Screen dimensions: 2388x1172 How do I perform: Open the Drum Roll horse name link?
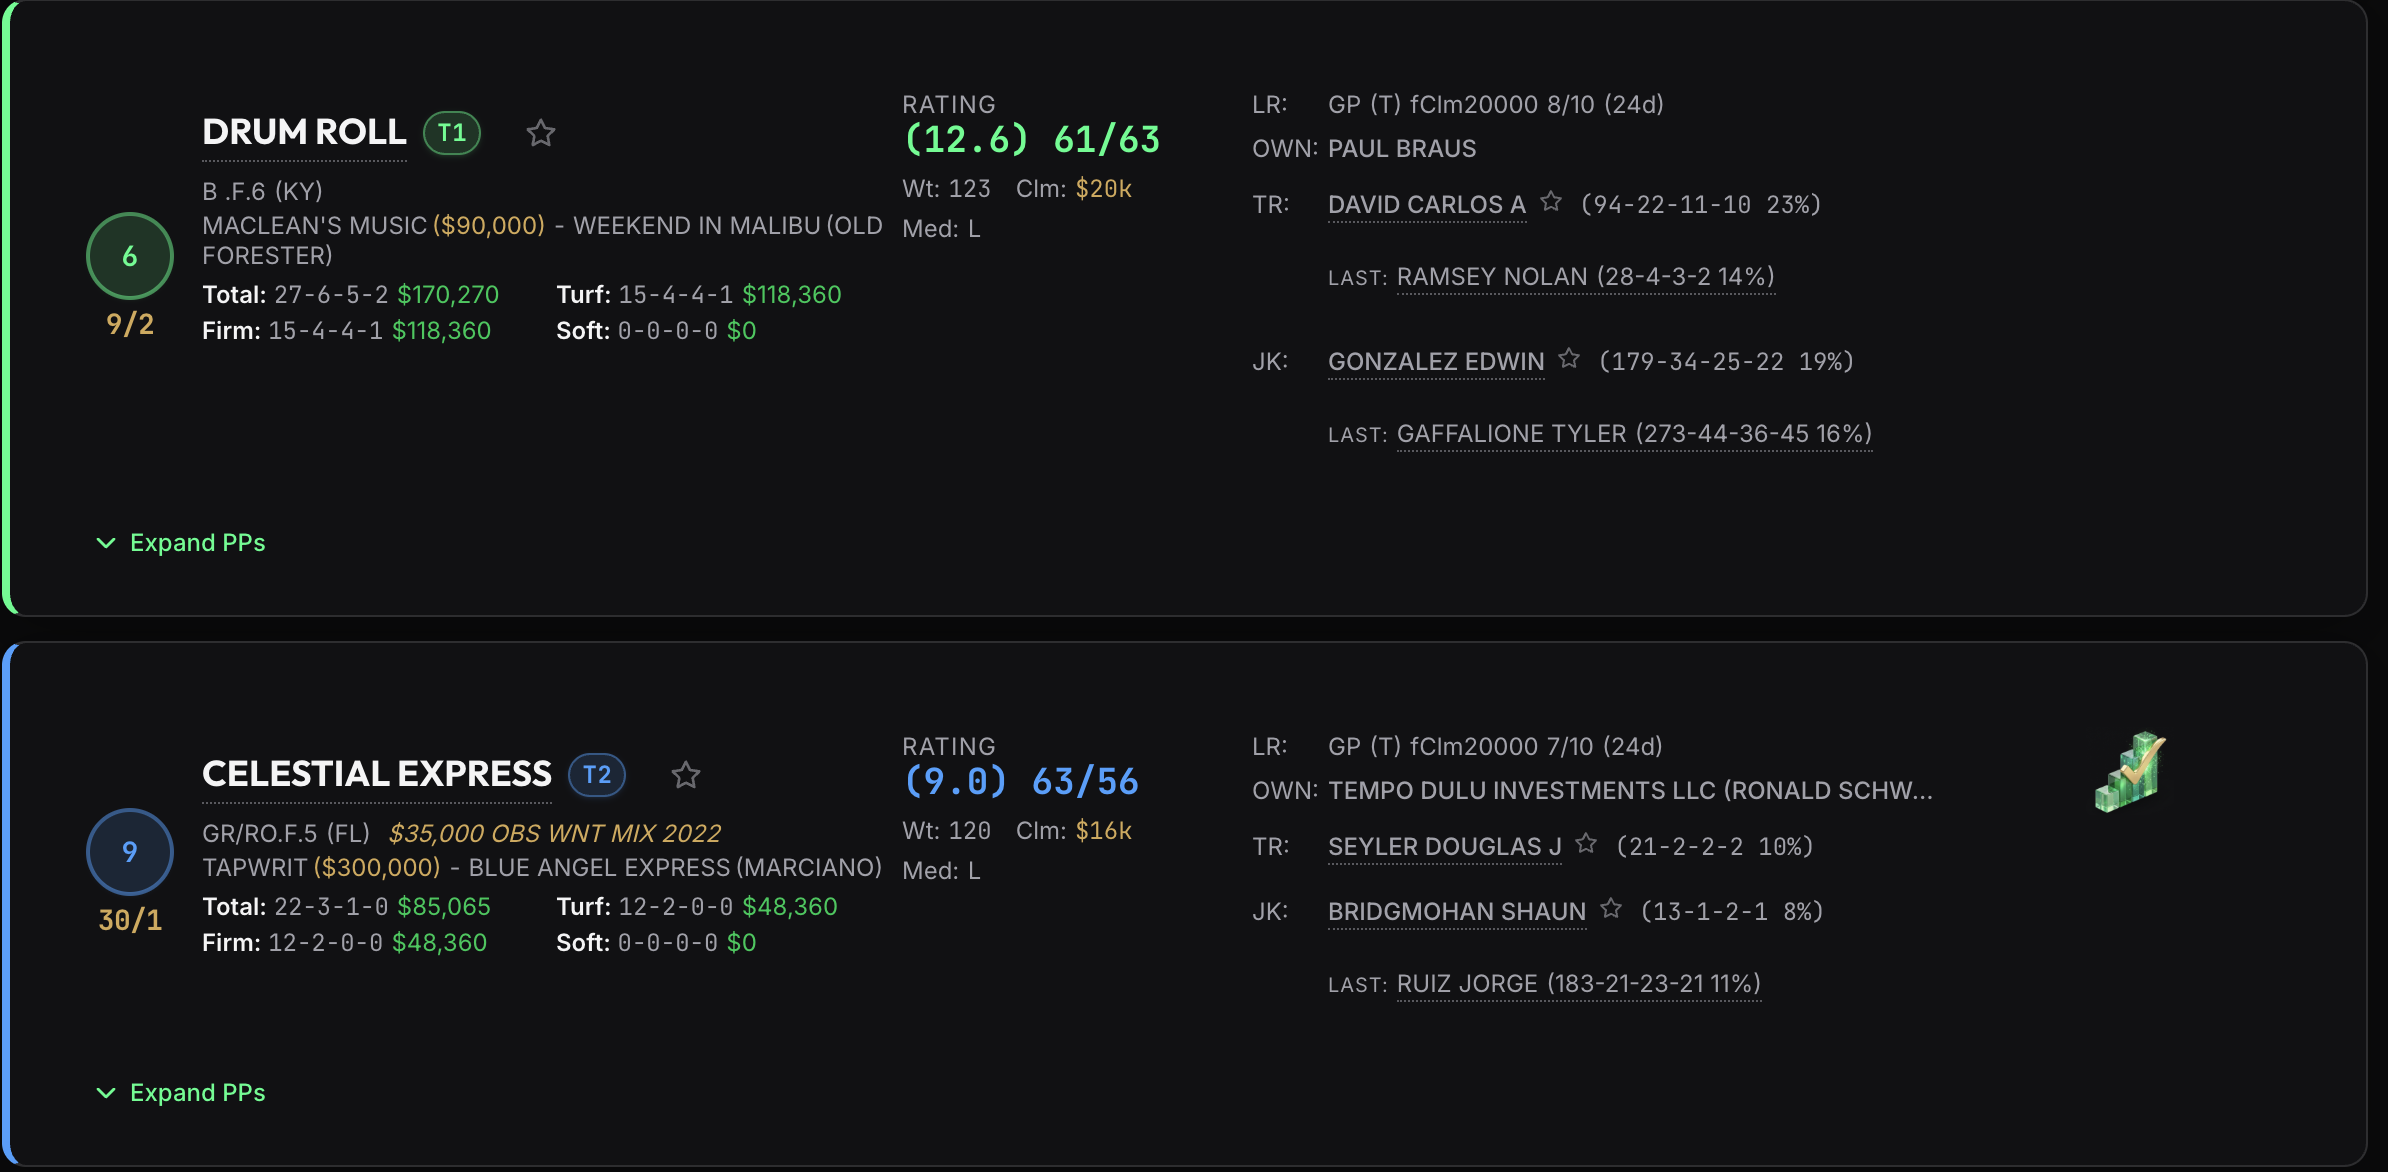pos(304,132)
